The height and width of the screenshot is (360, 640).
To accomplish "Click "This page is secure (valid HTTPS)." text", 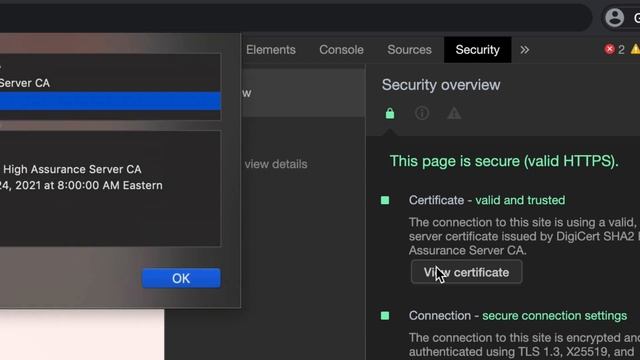I will (504, 161).
